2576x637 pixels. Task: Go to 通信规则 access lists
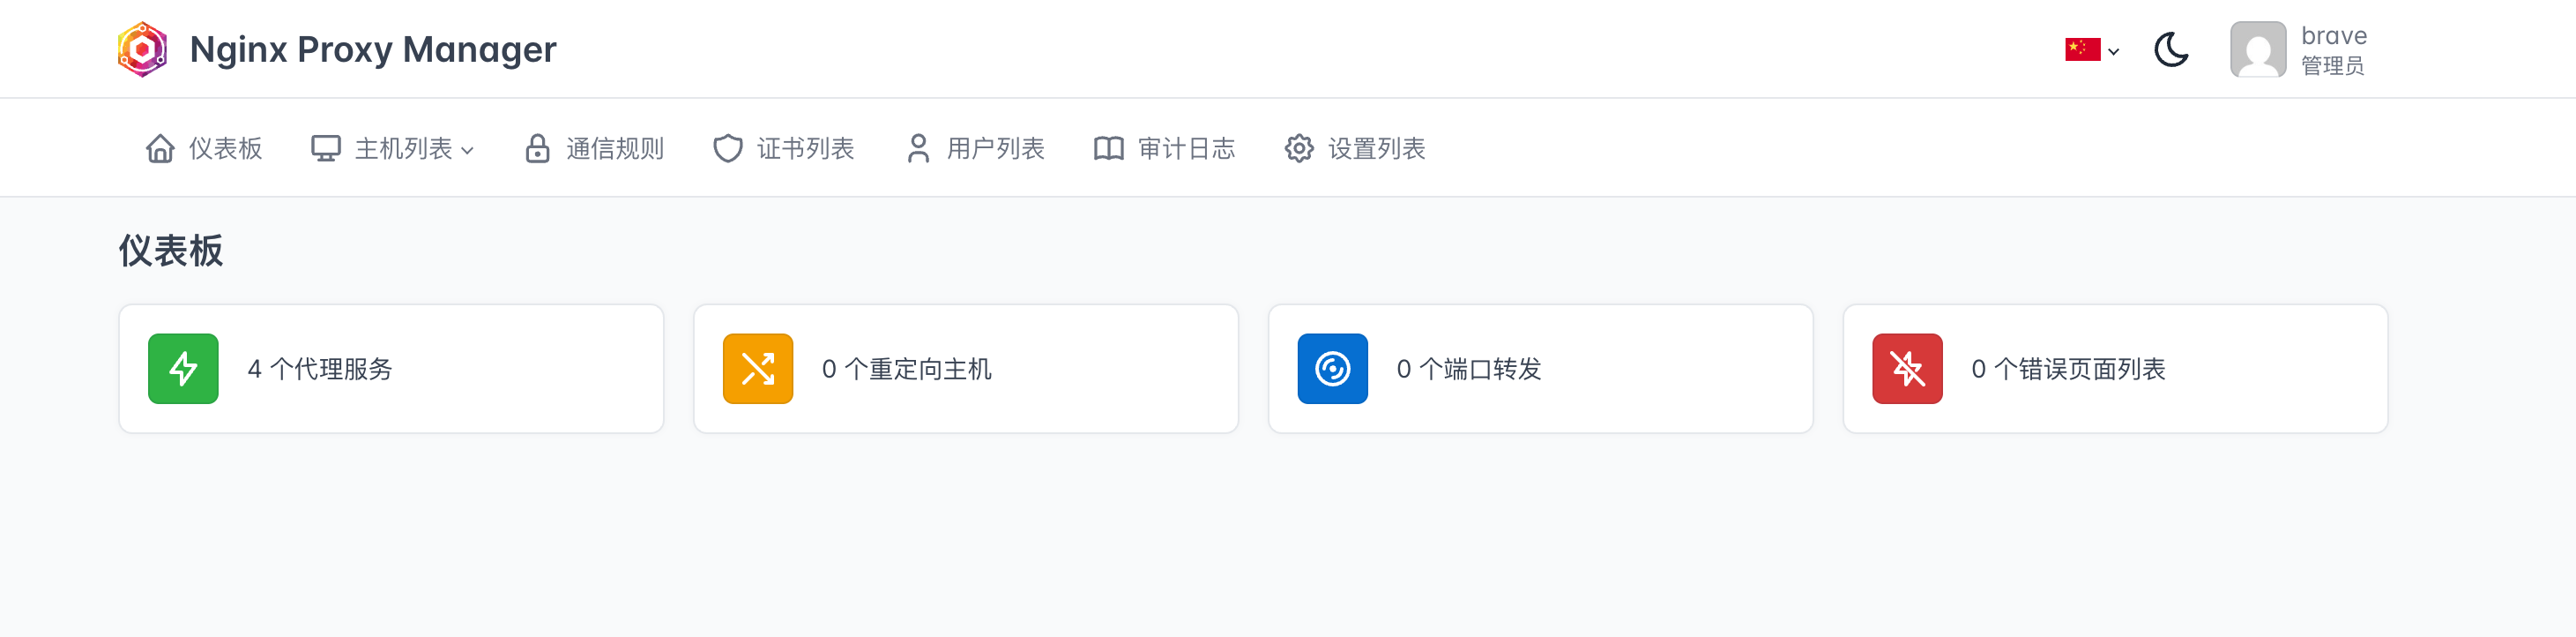594,149
